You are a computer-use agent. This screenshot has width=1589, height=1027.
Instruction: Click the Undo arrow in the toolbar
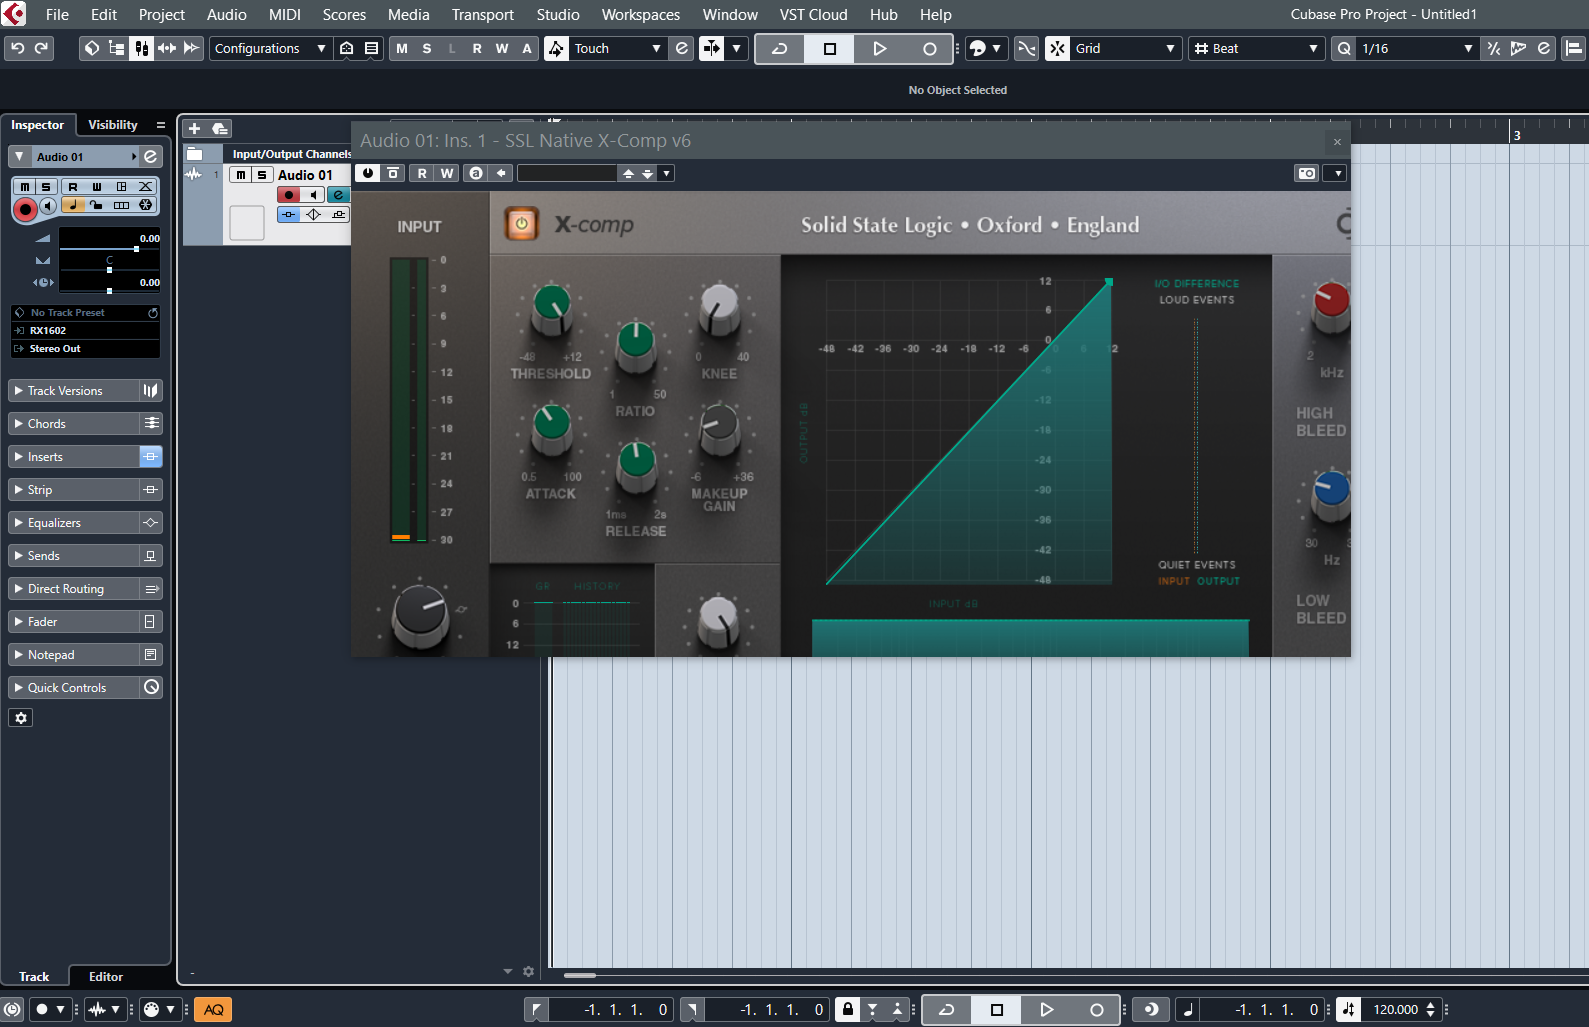[17, 48]
